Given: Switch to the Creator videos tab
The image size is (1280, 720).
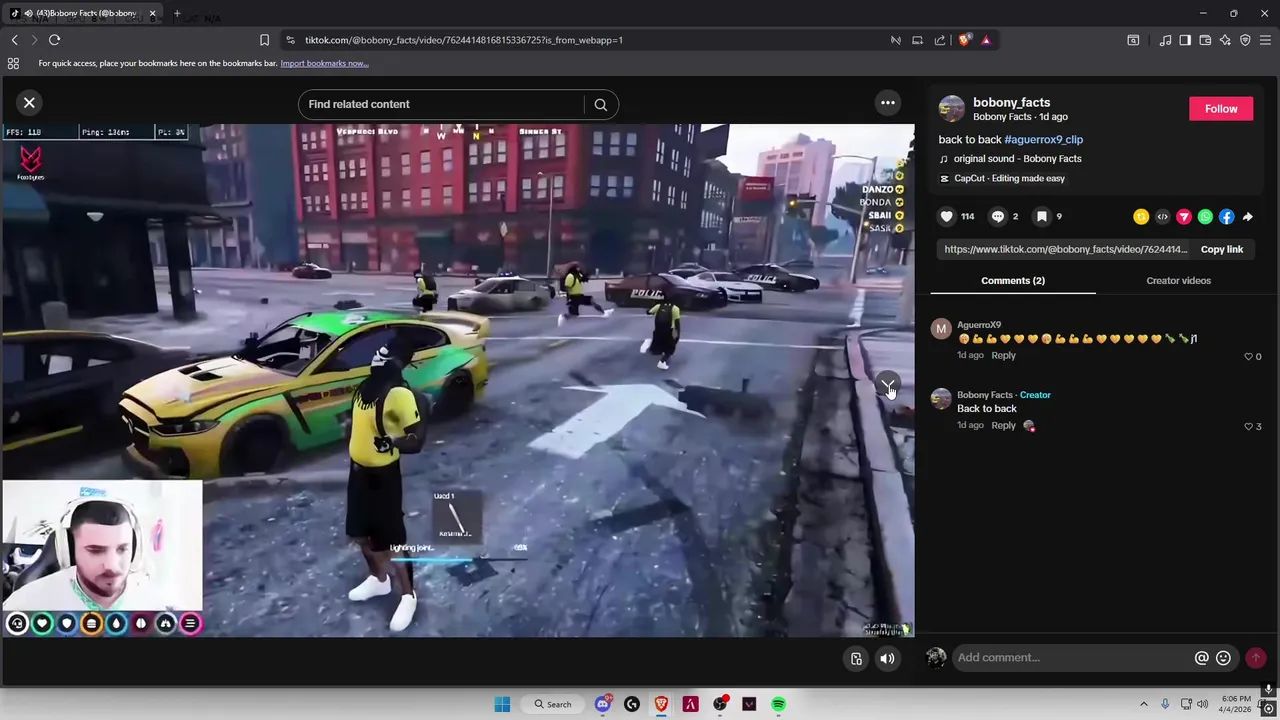Looking at the screenshot, I should [1178, 281].
